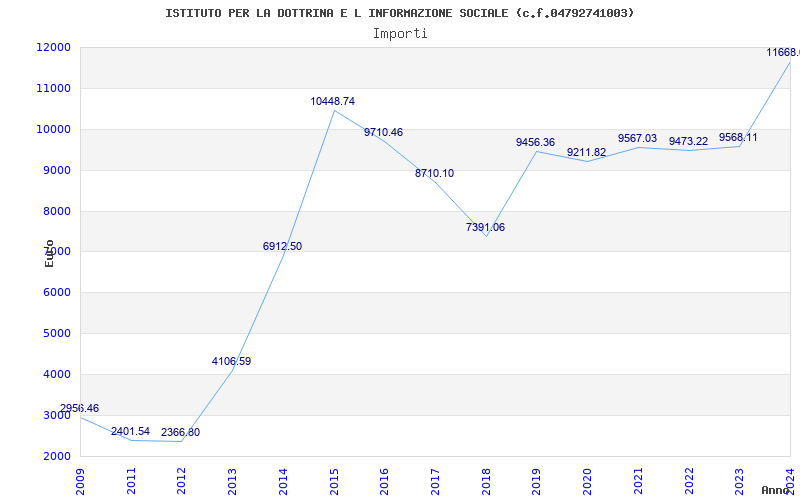Click x-axis year label 2018
Viewport: 800px width, 500px height.
[486, 481]
